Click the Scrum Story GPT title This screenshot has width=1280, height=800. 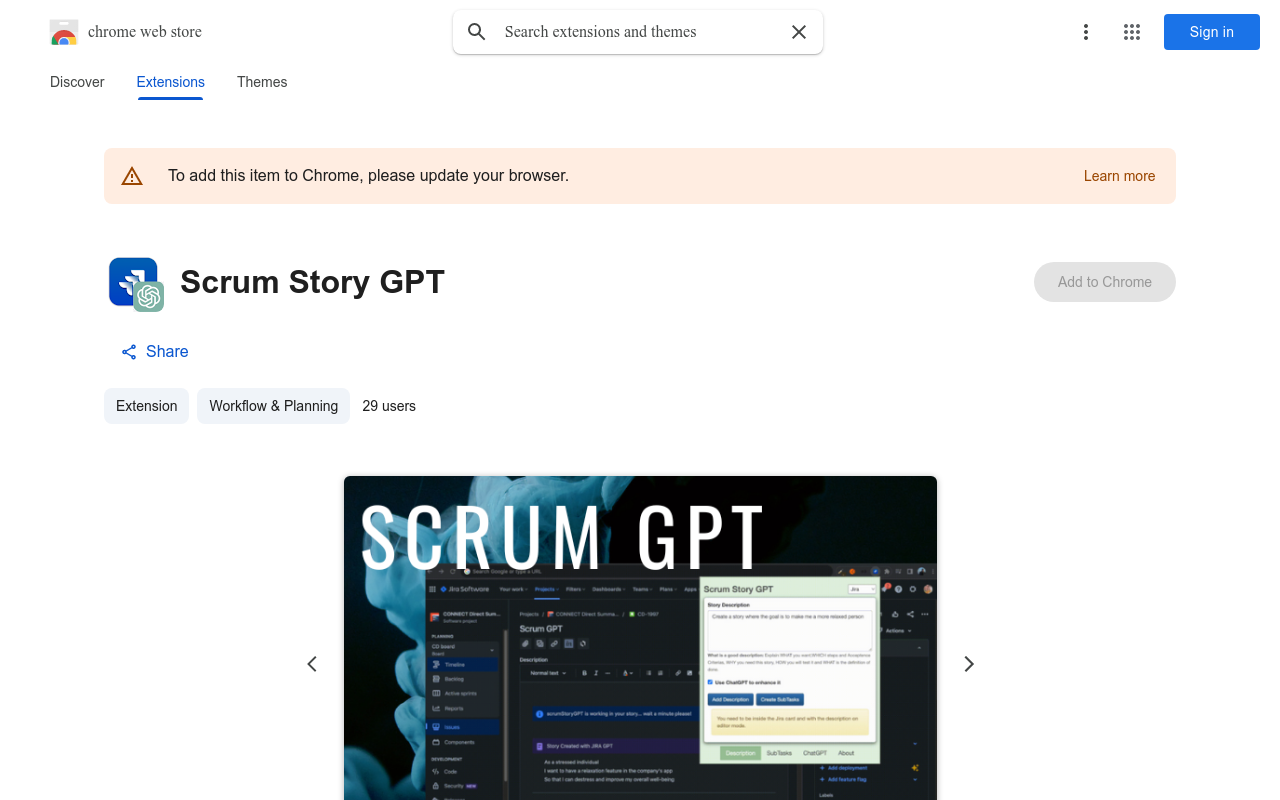coord(312,282)
